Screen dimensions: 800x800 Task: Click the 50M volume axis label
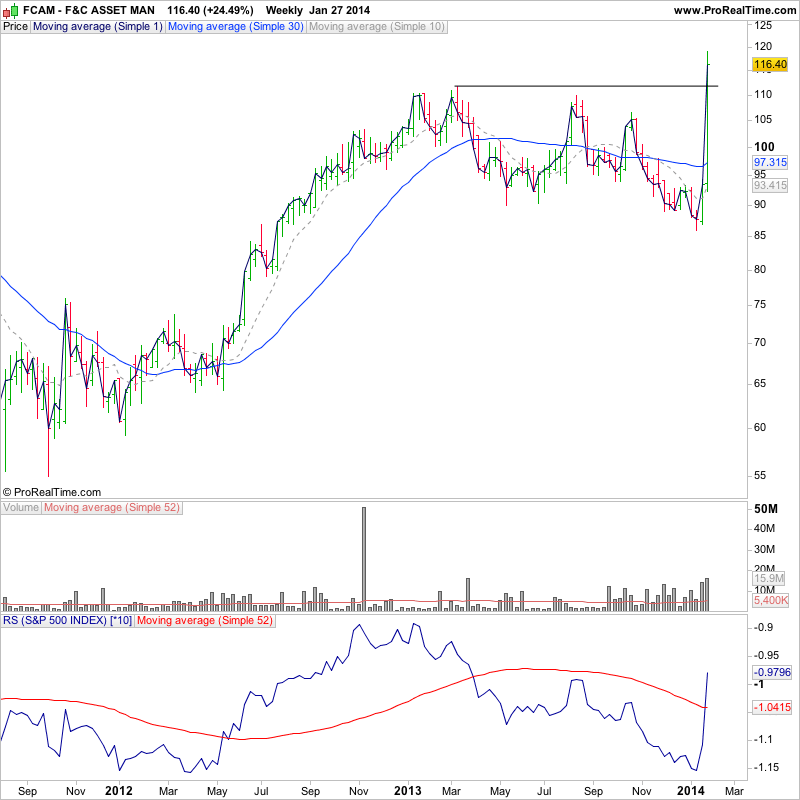tap(766, 509)
